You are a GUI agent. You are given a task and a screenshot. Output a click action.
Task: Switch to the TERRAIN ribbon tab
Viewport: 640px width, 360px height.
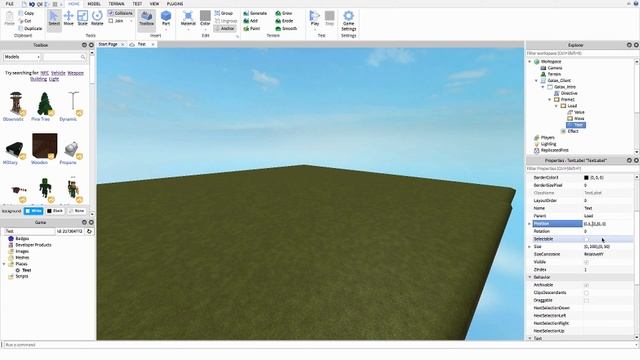pyautogui.click(x=116, y=4)
